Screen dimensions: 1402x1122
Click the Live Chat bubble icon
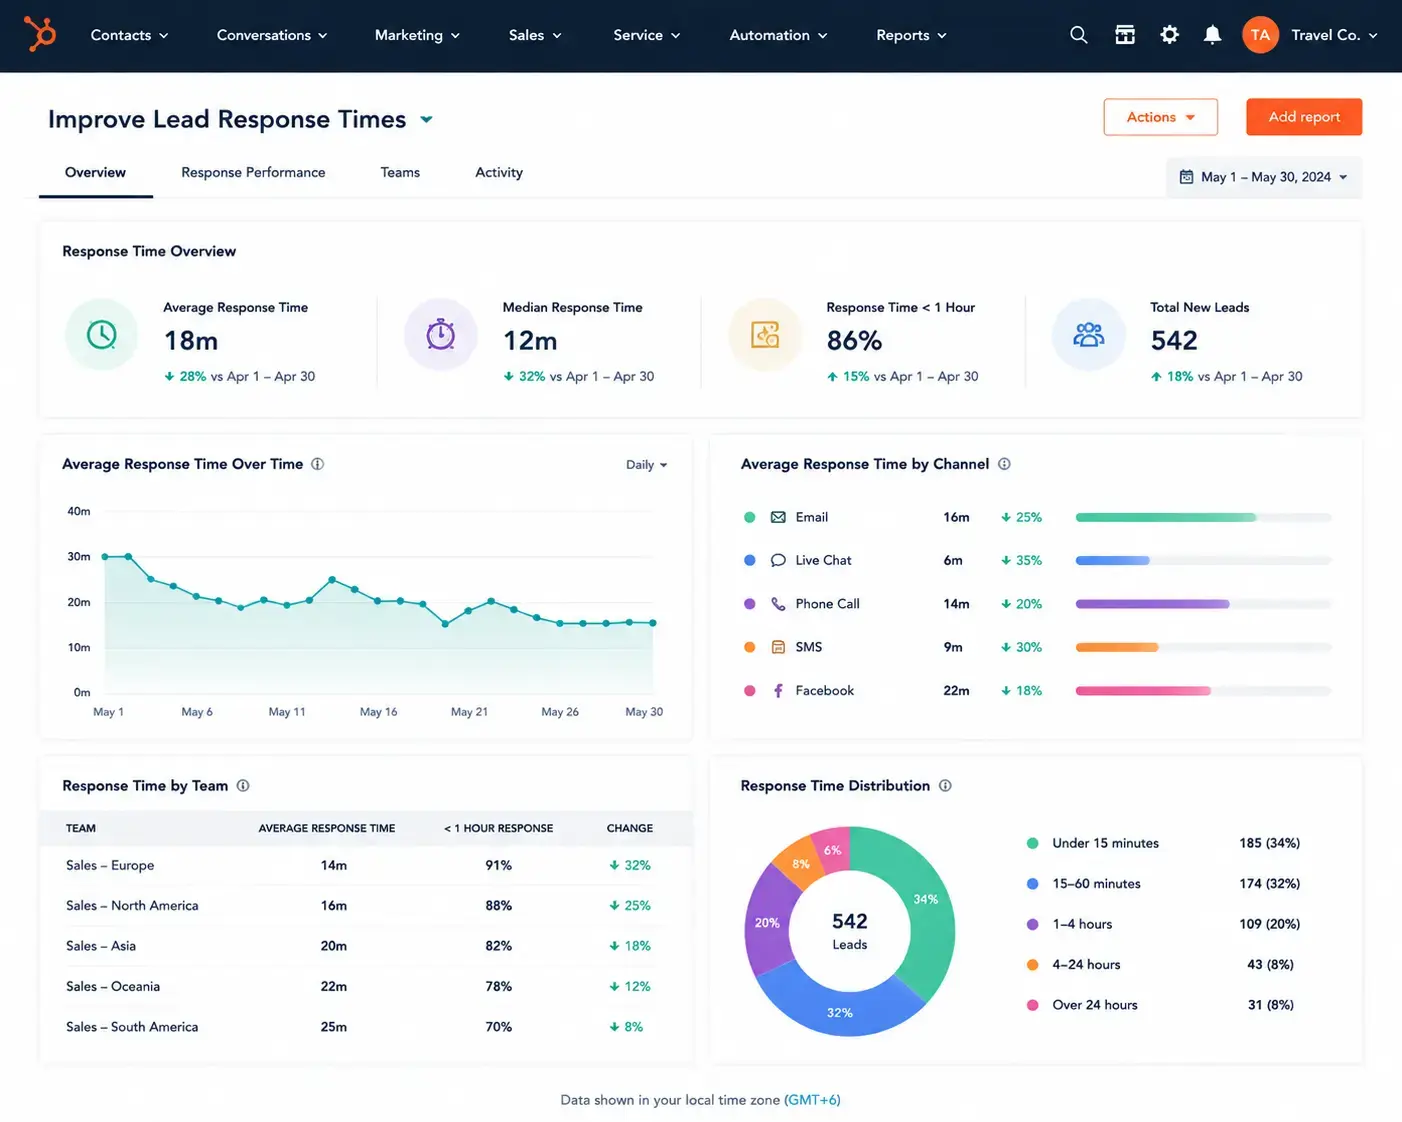[x=778, y=560]
